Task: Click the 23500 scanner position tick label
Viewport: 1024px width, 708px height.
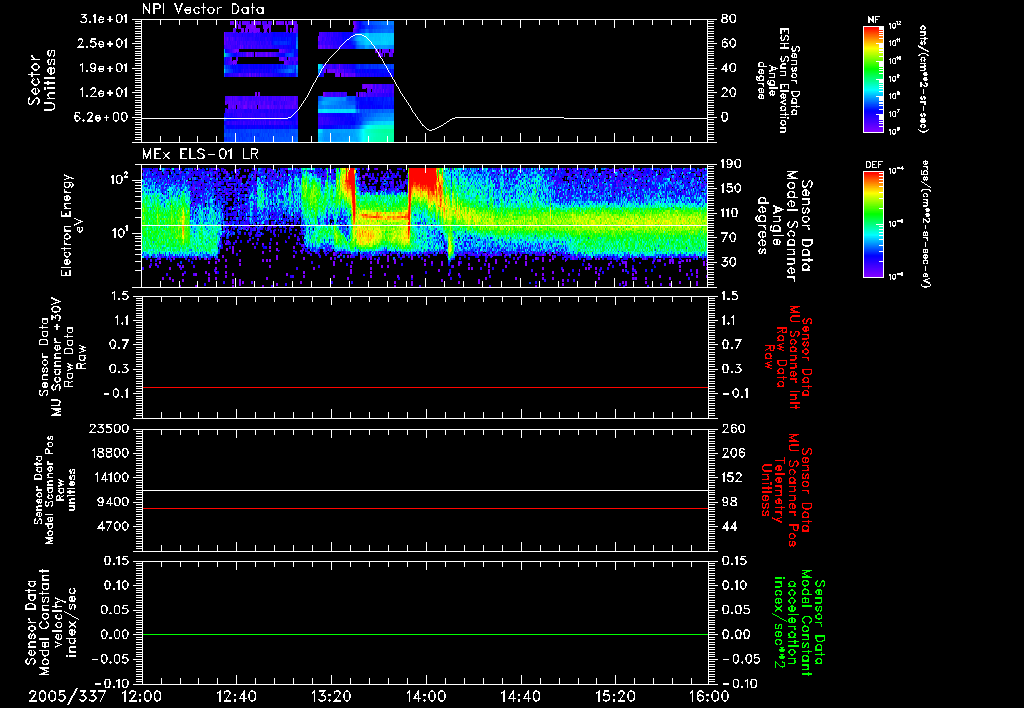Action: pos(109,428)
